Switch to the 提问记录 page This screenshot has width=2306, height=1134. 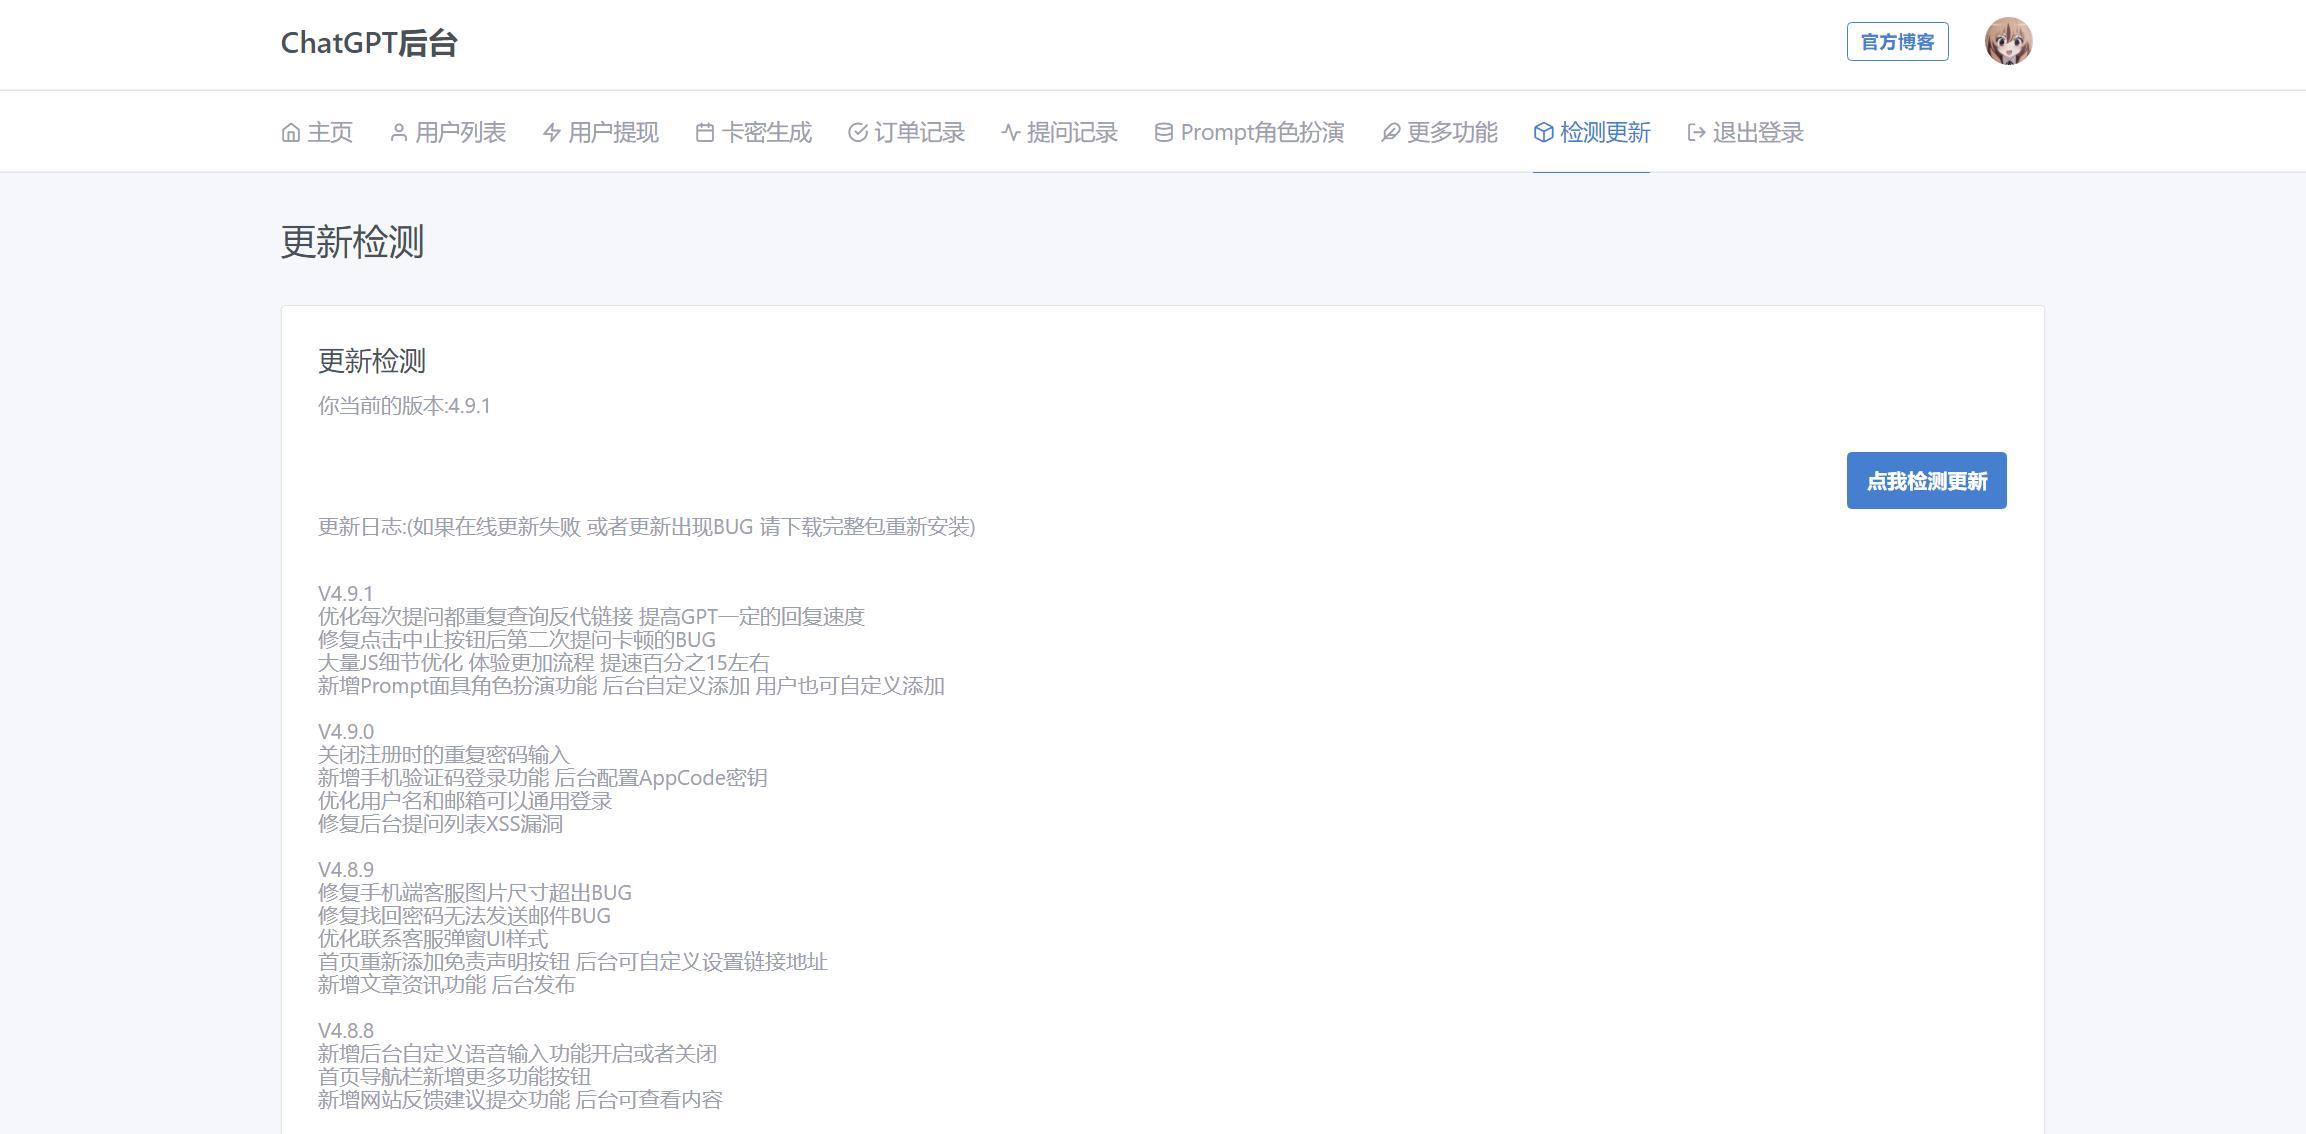1060,132
